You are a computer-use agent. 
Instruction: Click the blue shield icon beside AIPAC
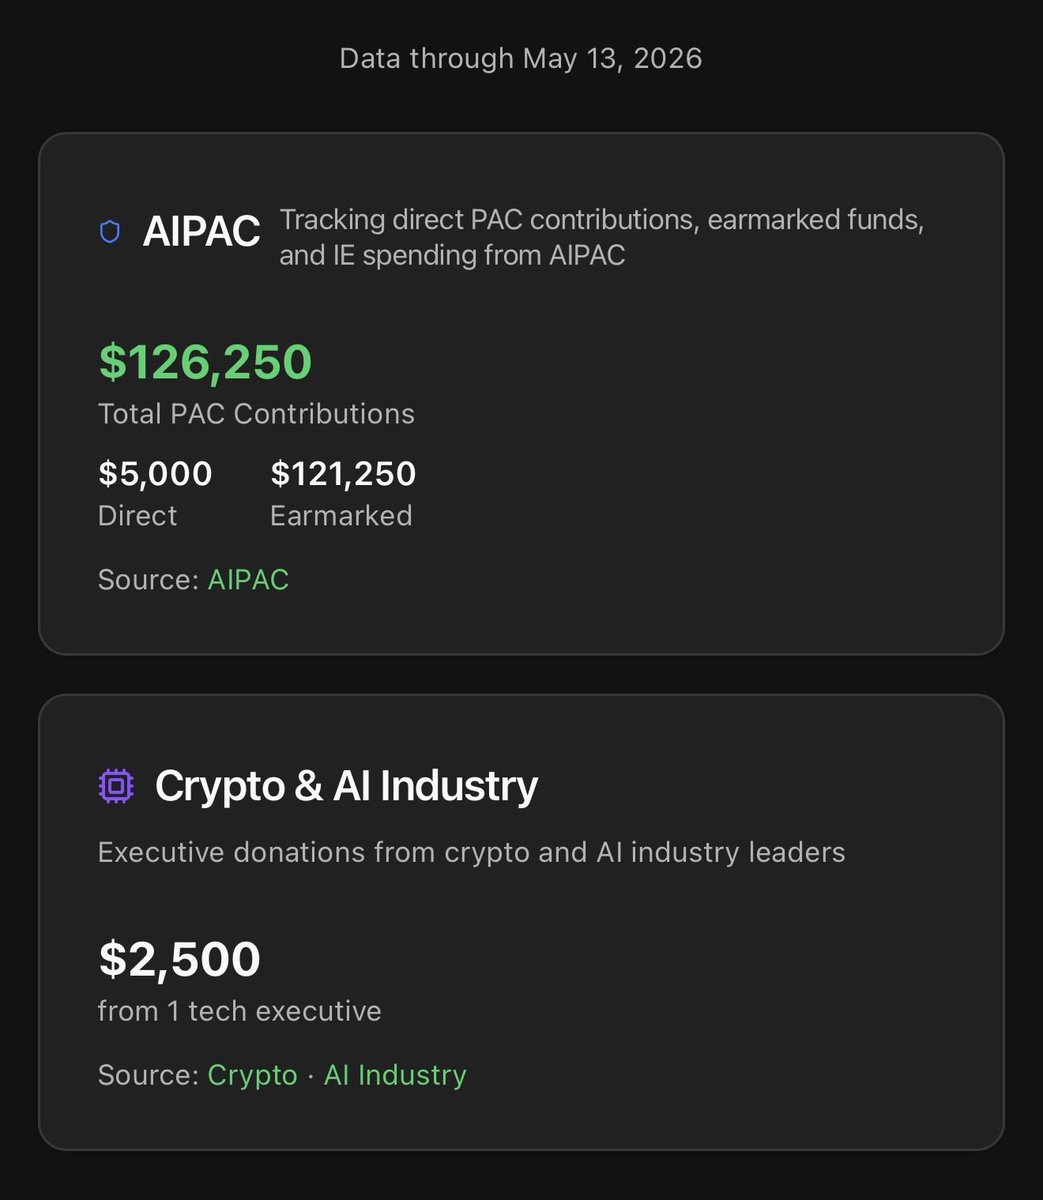(x=110, y=233)
